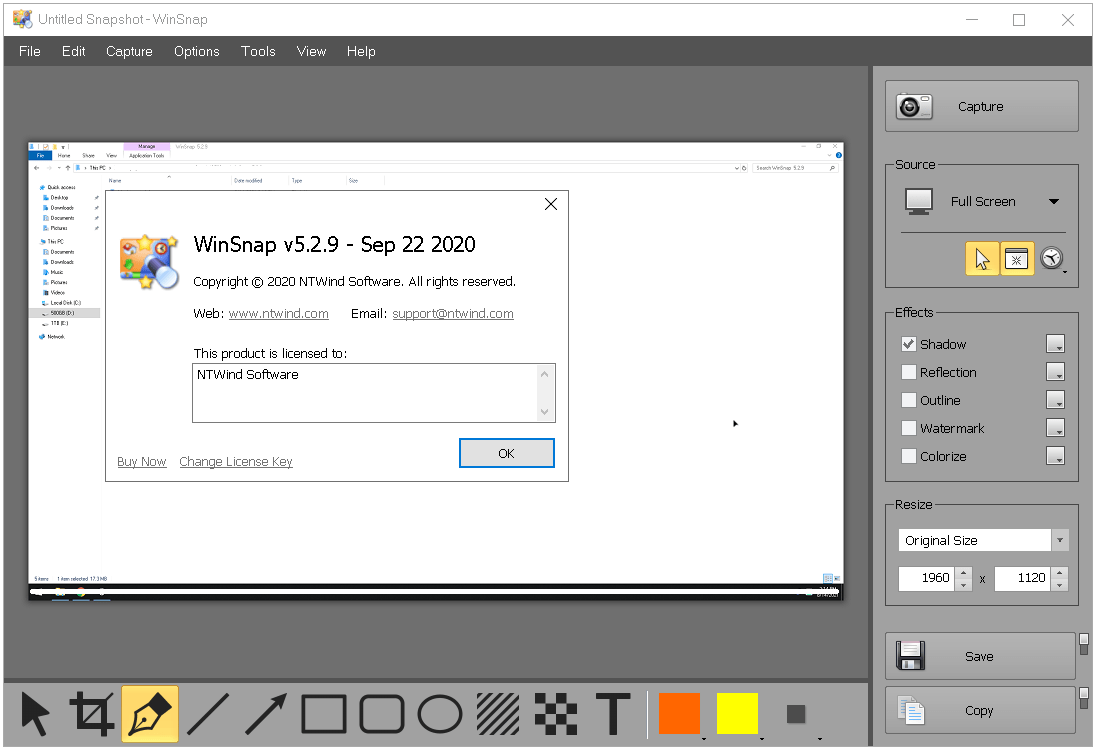Enable the Colorize effect
Image resolution: width=1095 pixels, height=749 pixels.
909,456
